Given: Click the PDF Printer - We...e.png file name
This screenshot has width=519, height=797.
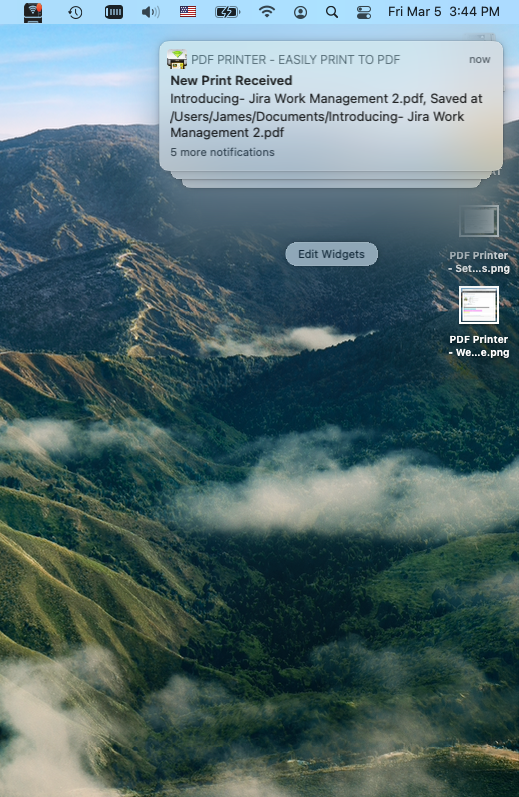Looking at the screenshot, I should pos(479,346).
